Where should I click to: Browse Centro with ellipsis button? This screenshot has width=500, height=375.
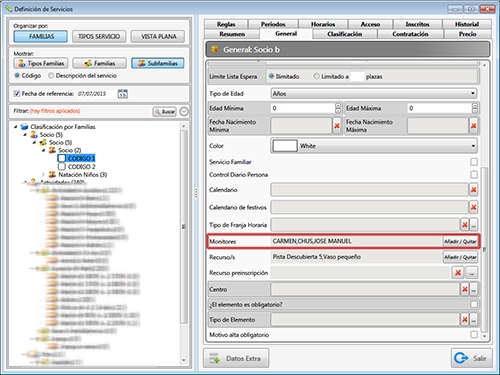(473, 289)
